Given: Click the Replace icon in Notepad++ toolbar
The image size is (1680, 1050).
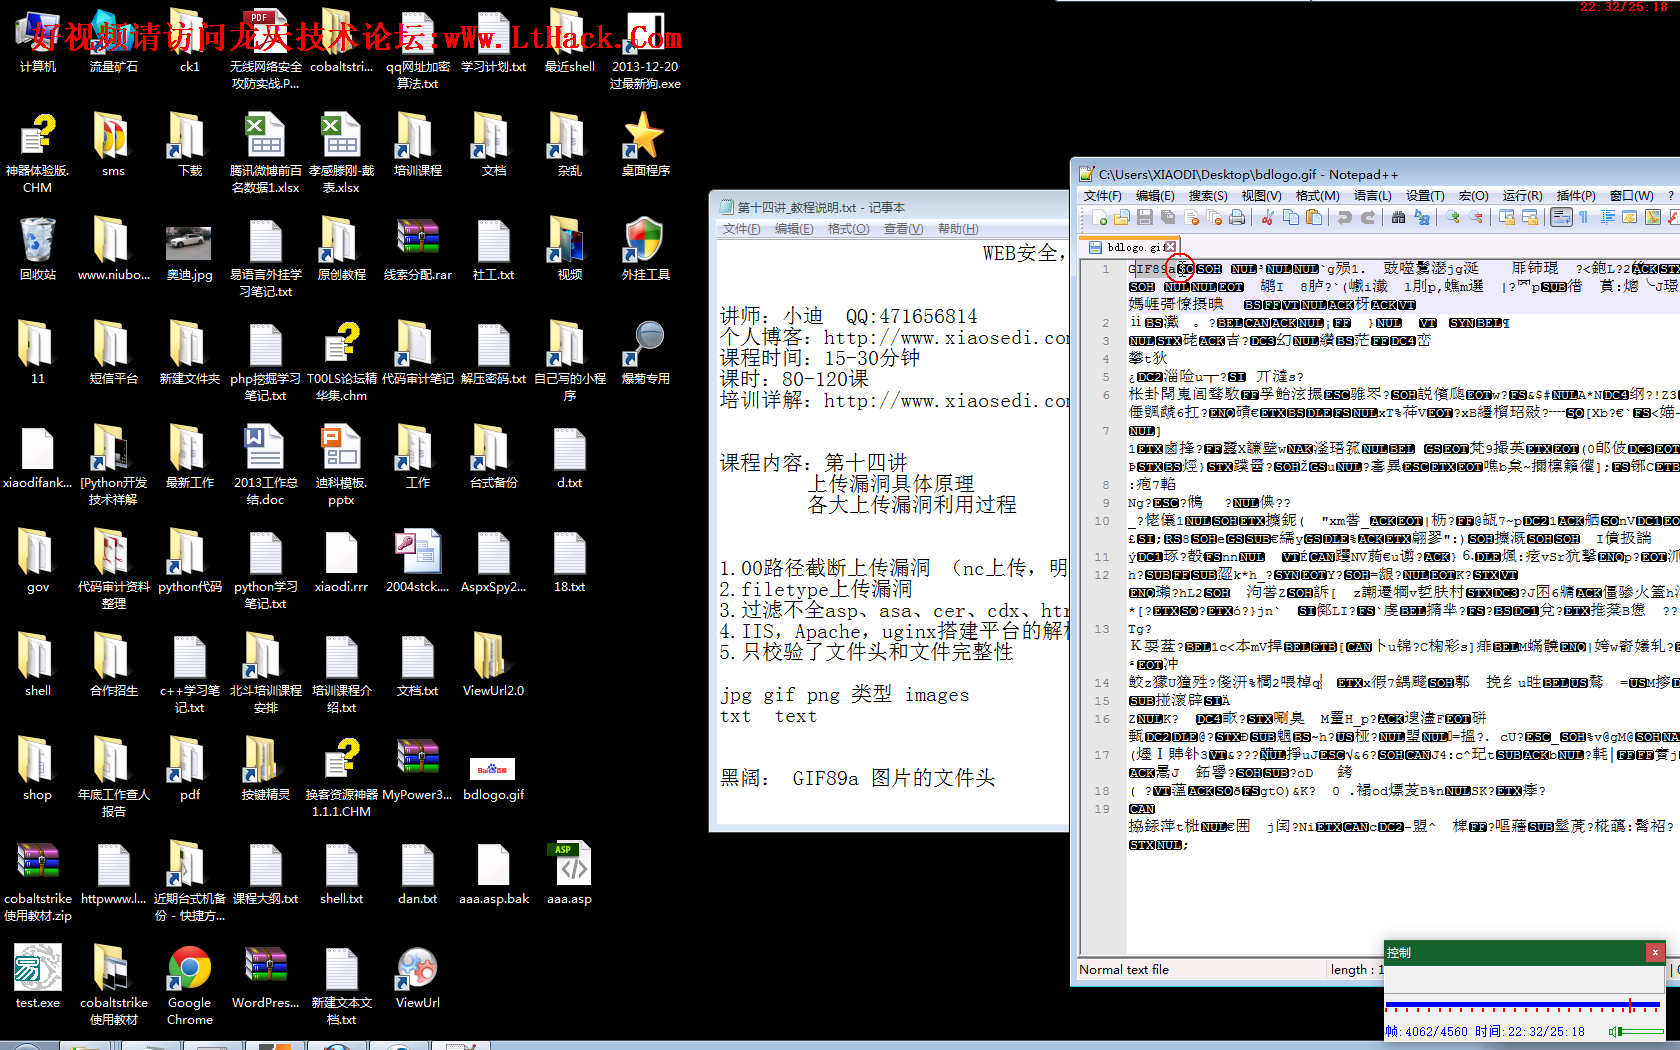Looking at the screenshot, I should click(x=1422, y=217).
